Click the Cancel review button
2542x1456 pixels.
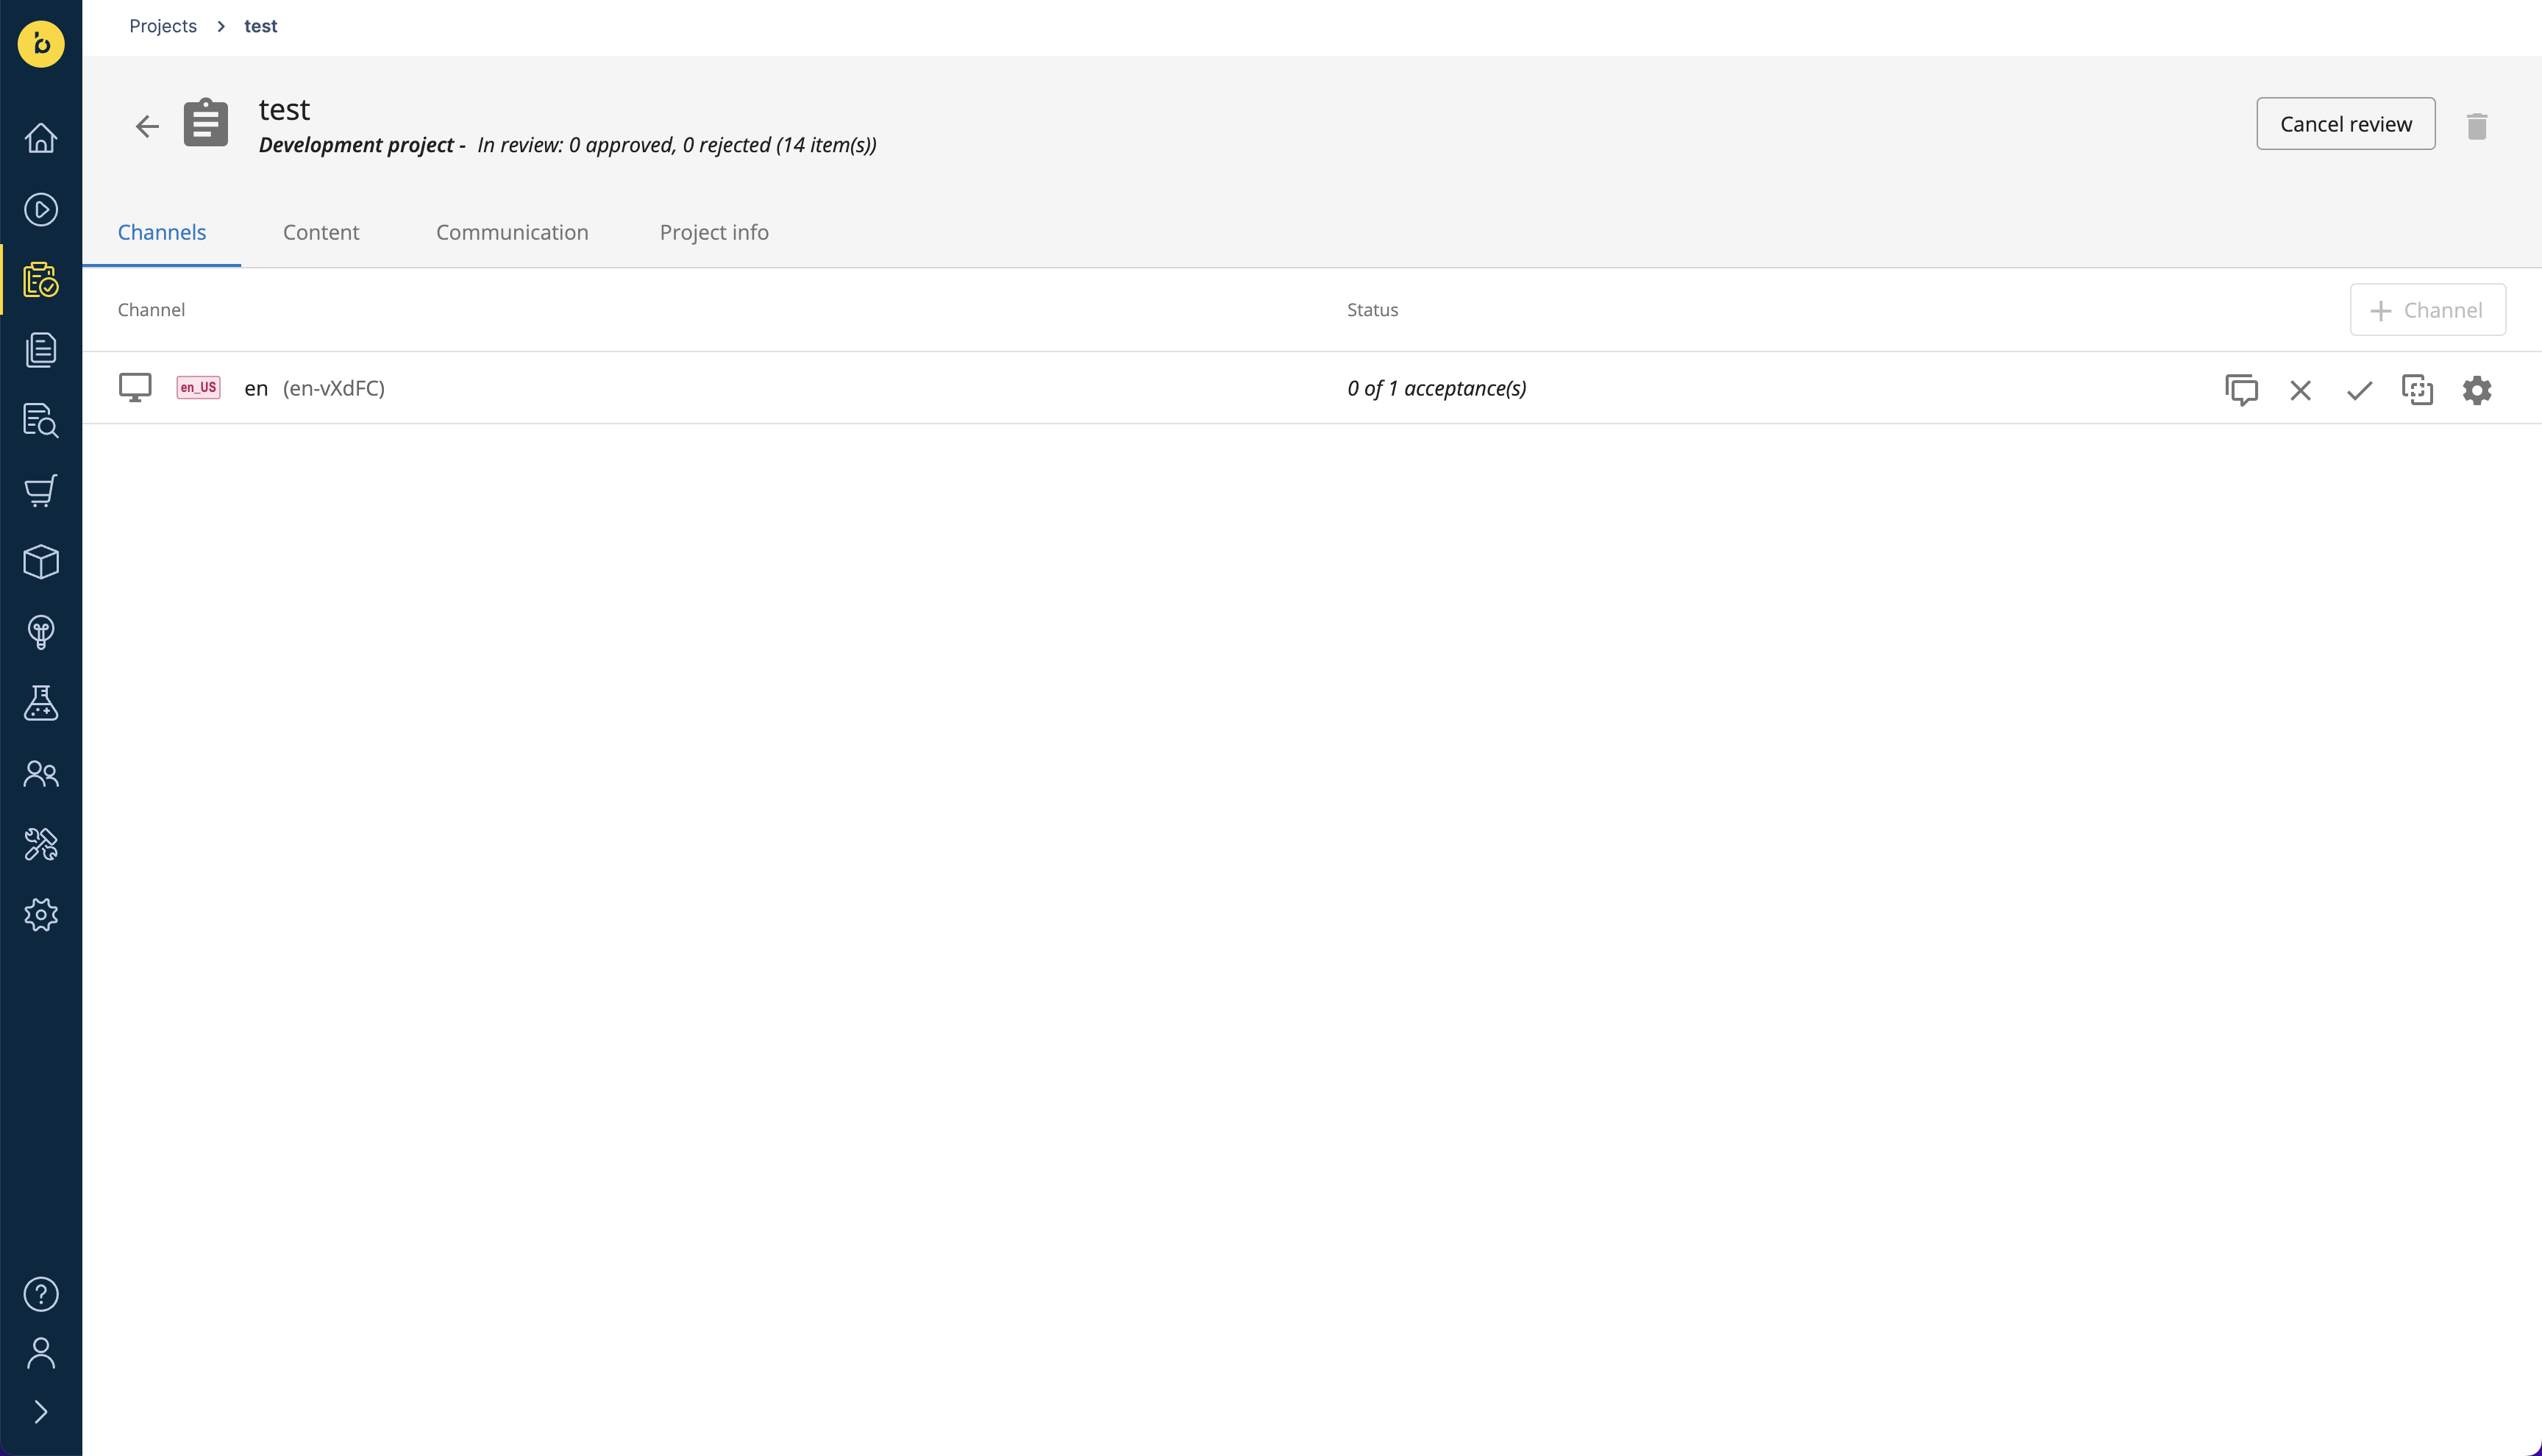(2345, 124)
